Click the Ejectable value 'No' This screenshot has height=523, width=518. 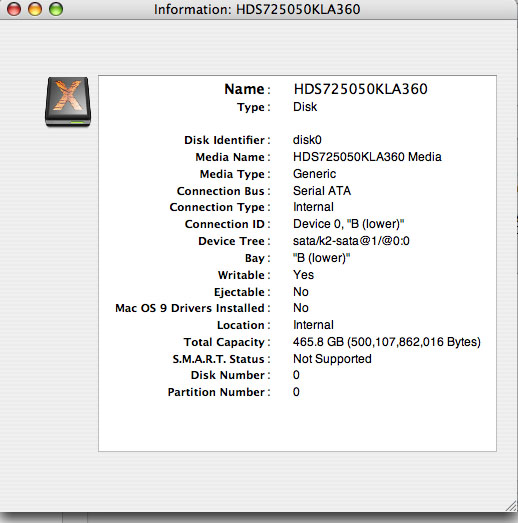point(301,292)
